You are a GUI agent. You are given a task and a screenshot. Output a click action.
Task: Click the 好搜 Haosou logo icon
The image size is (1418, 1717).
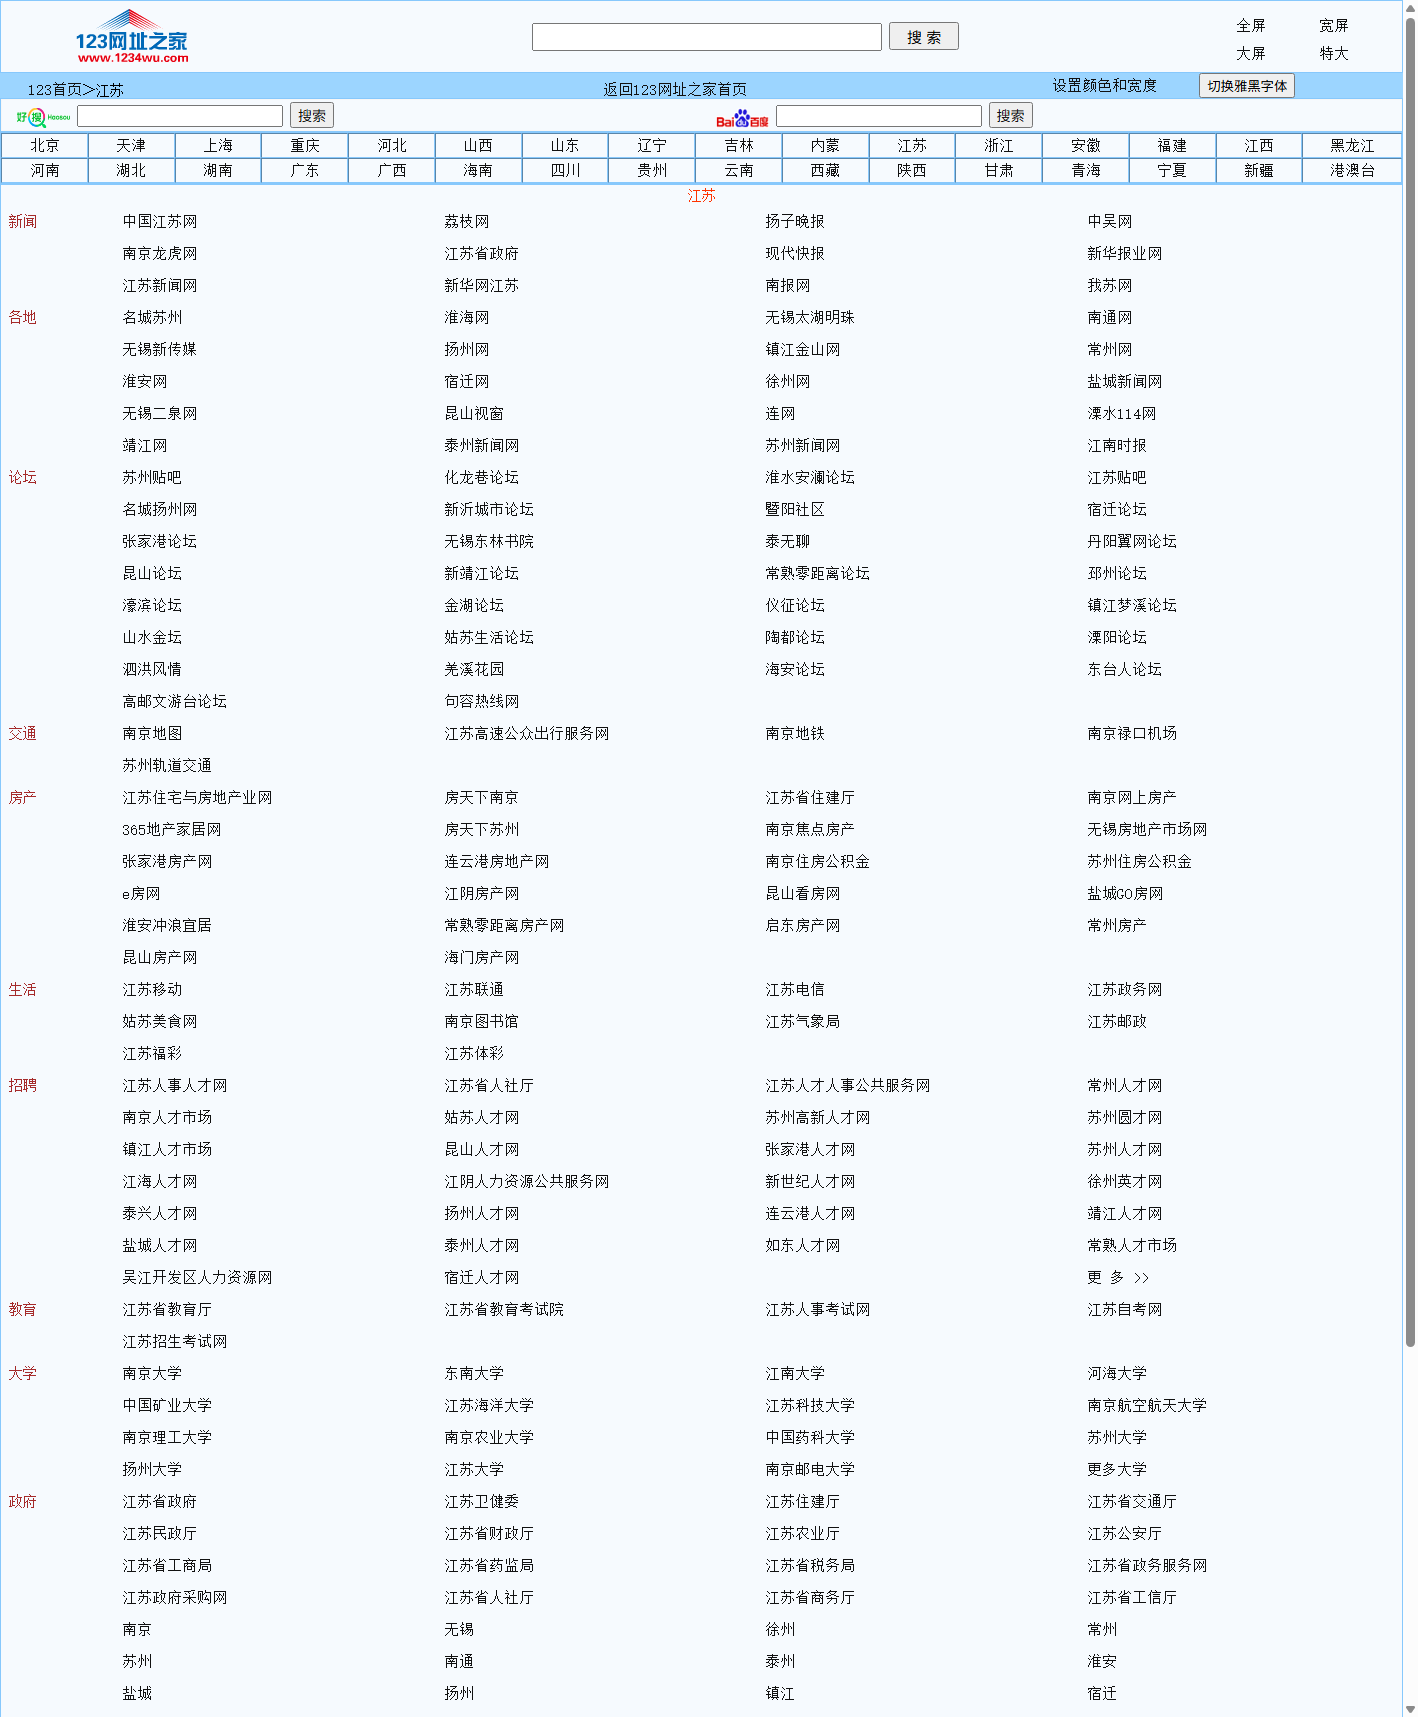[42, 117]
